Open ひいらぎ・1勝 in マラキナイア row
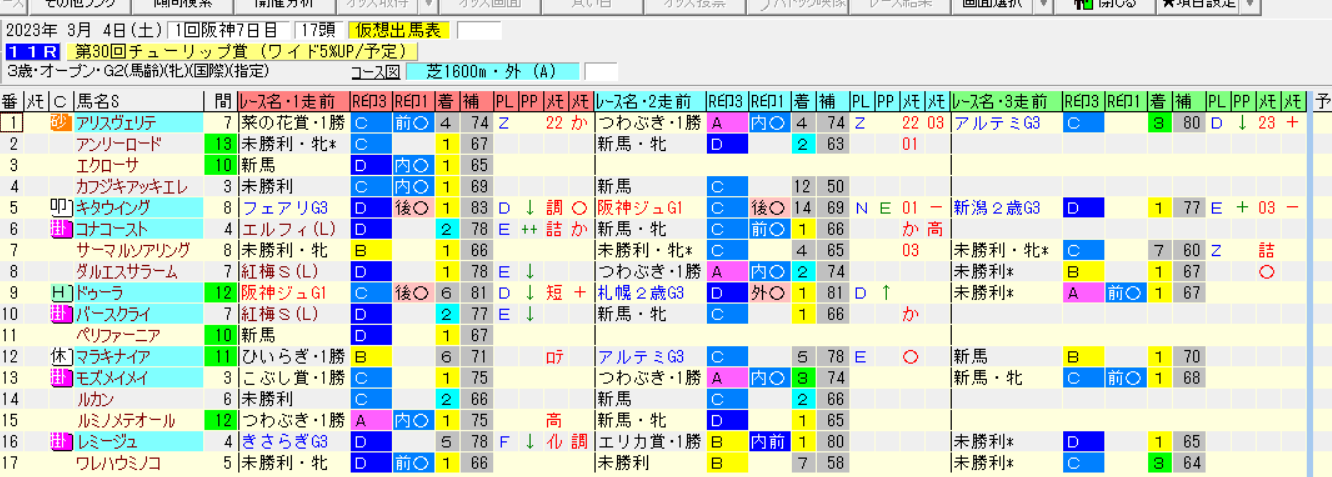 [x=292, y=357]
